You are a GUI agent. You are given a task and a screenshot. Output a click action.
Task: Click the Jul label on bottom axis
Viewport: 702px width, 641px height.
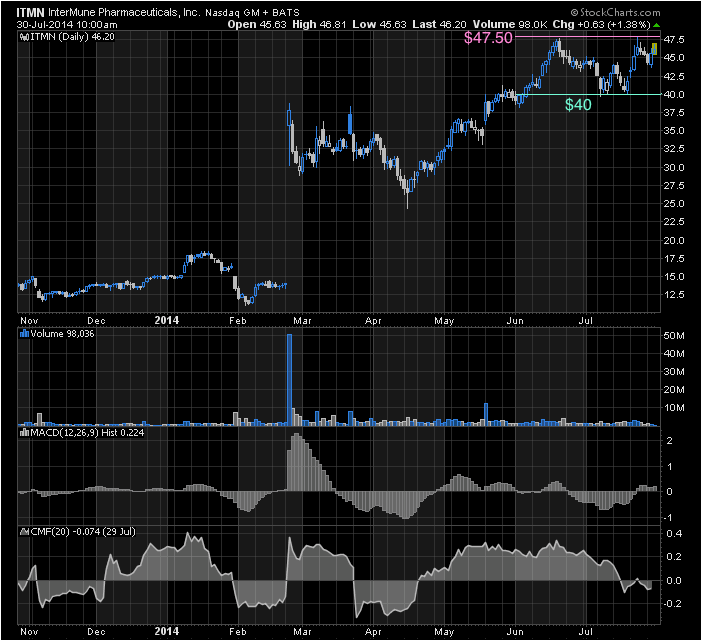point(586,632)
